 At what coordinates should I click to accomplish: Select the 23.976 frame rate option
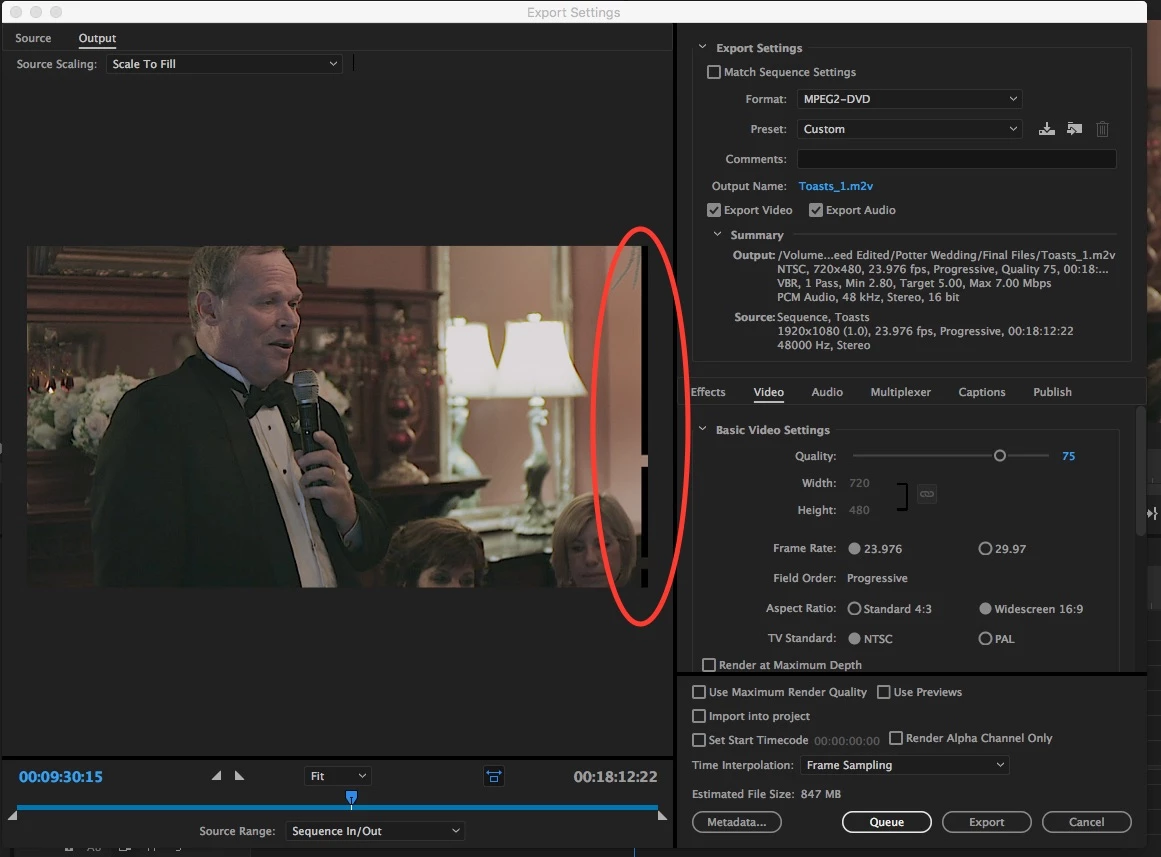(x=854, y=549)
